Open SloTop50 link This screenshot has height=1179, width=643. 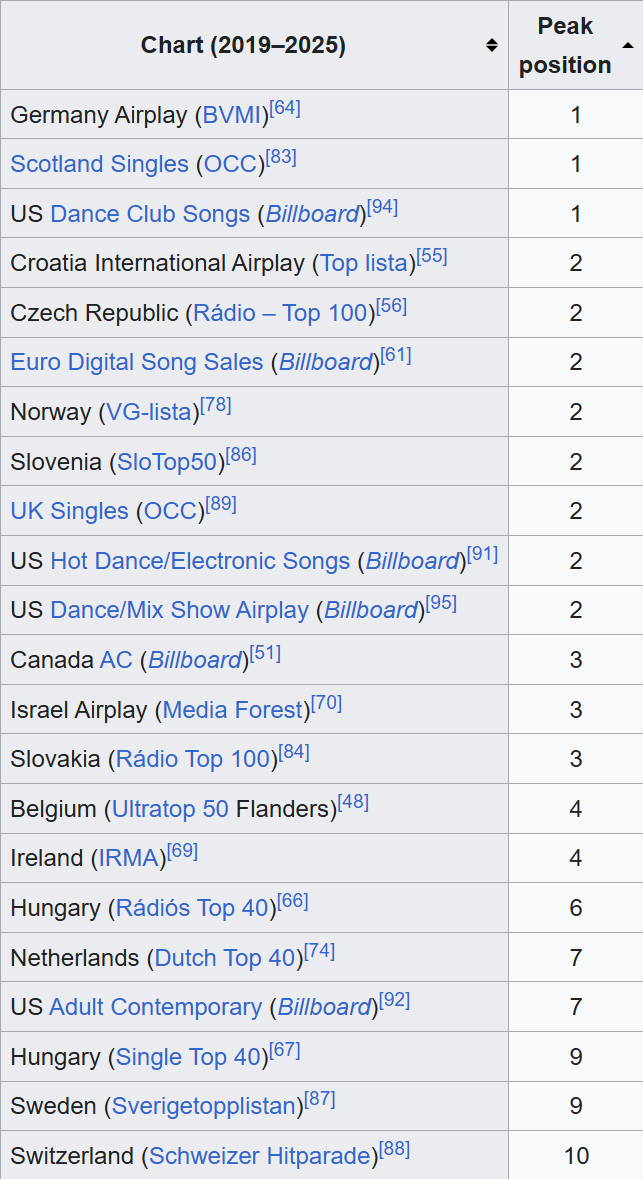[168, 462]
